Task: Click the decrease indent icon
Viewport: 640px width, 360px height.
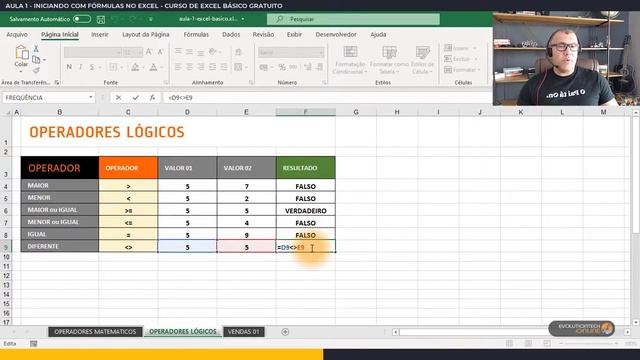Action: point(212,67)
